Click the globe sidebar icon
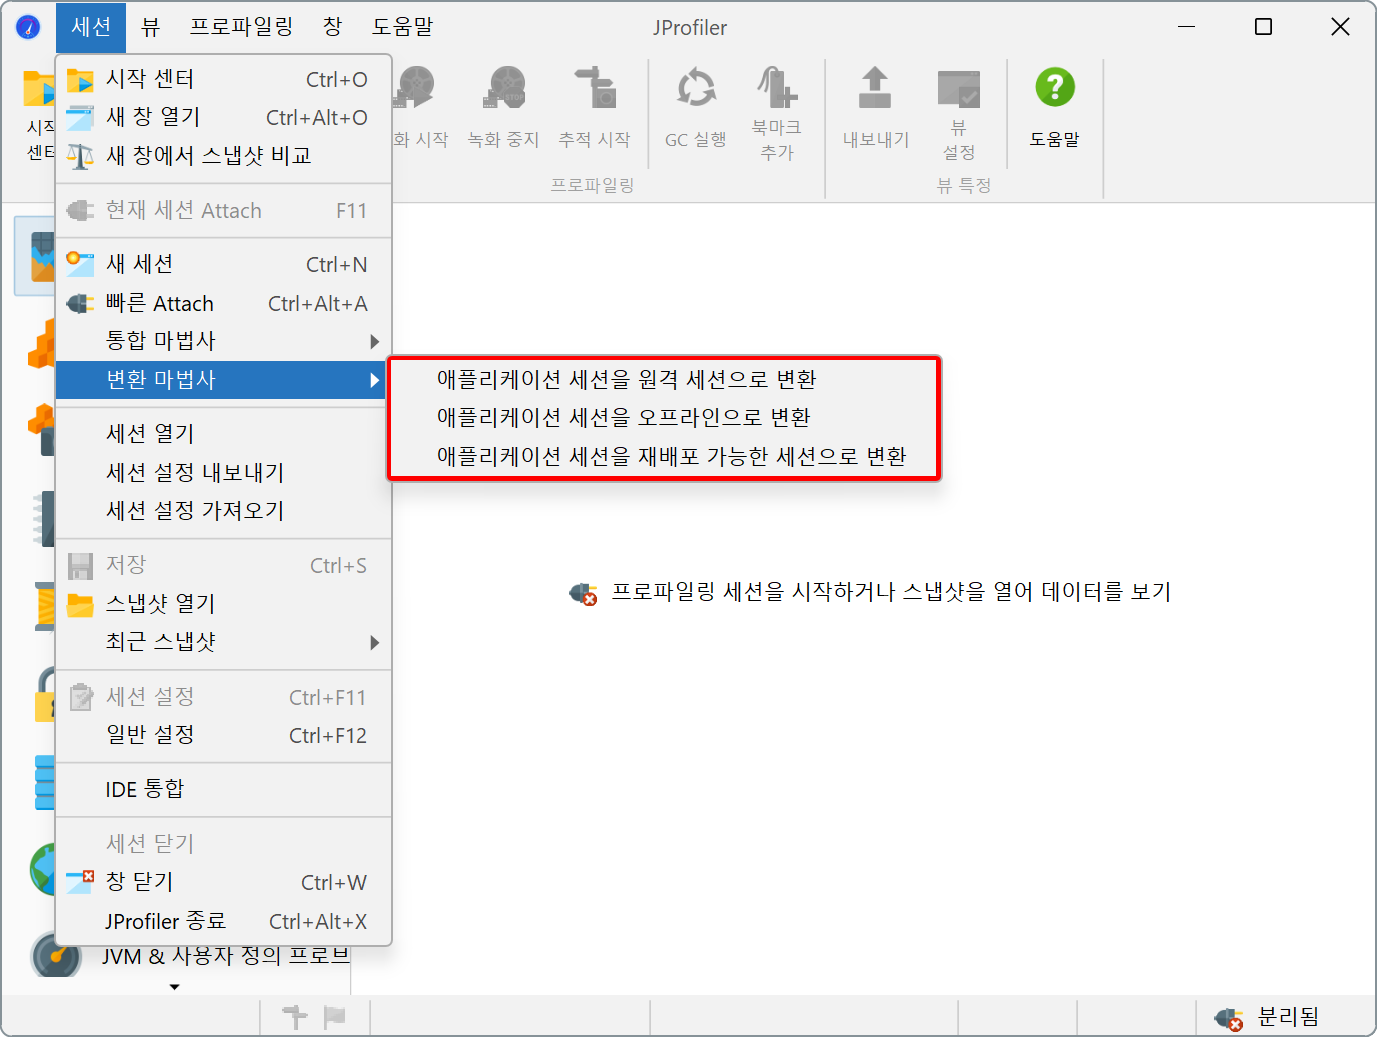Viewport: 1377px width, 1037px height. 42,869
